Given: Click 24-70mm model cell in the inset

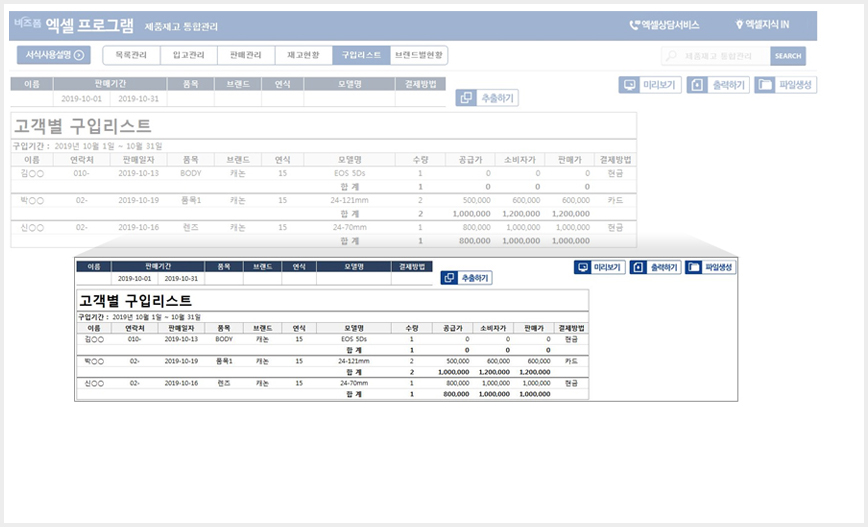Looking at the screenshot, I should click(354, 383).
